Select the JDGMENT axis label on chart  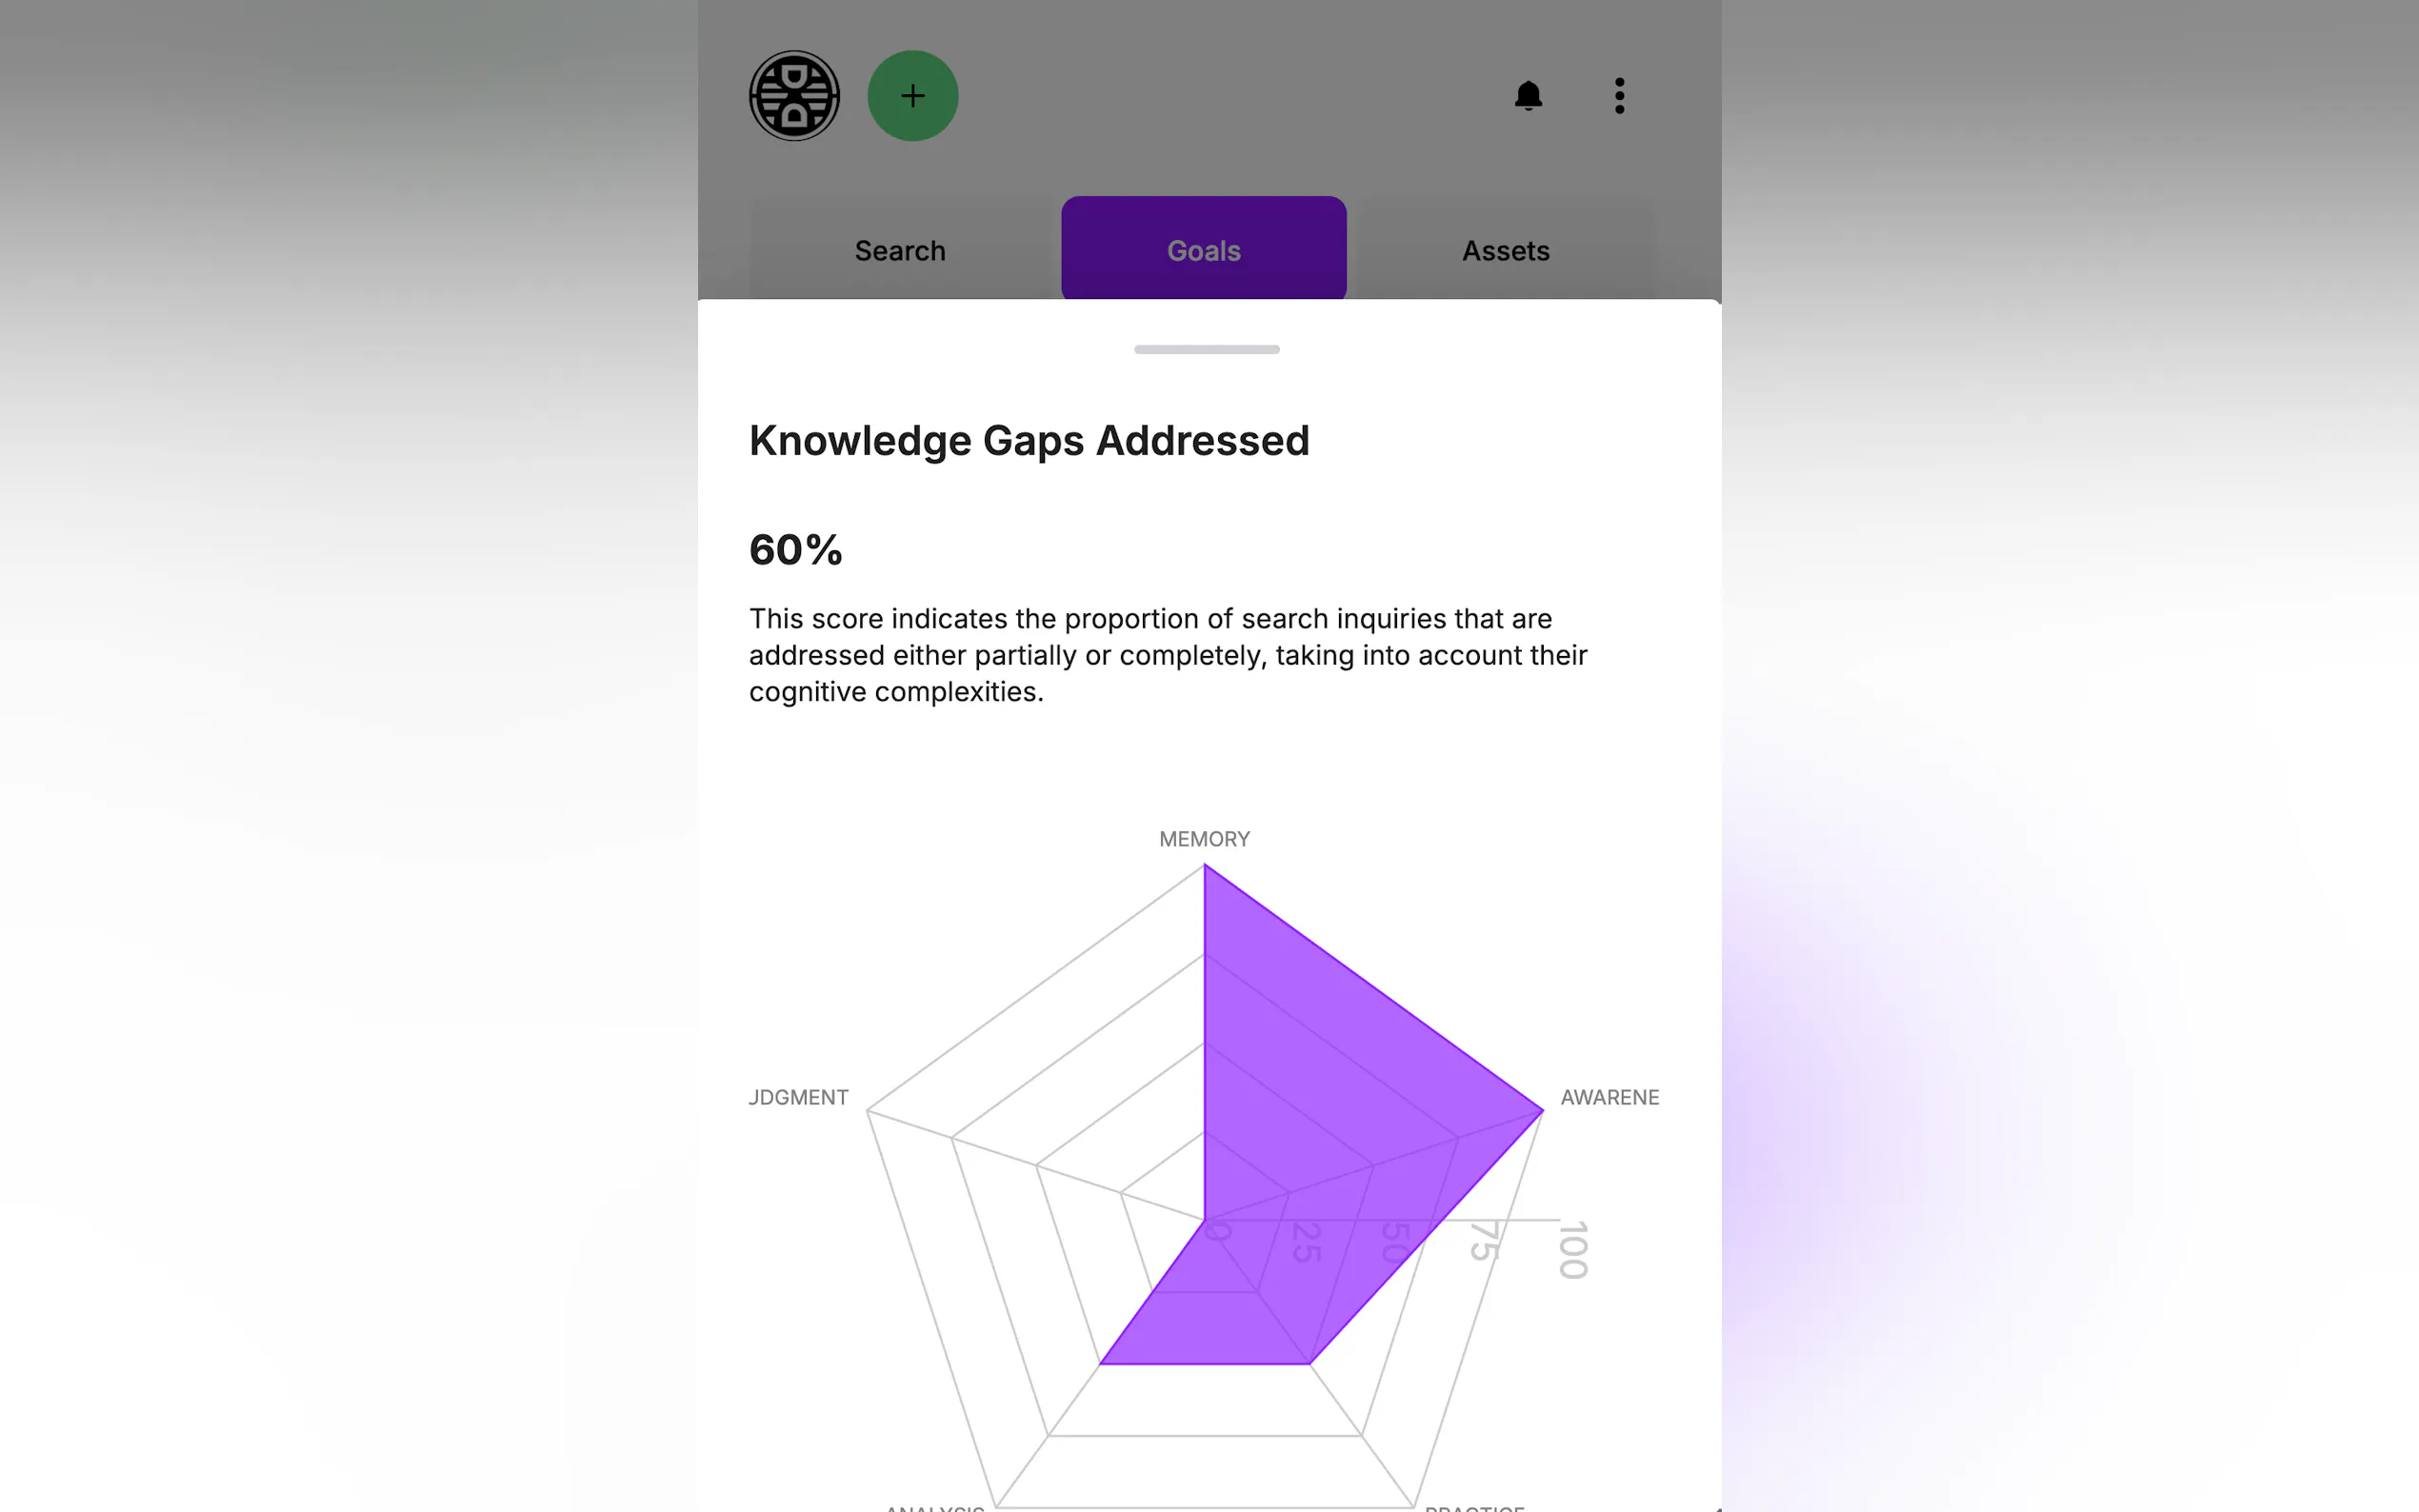pyautogui.click(x=798, y=1097)
